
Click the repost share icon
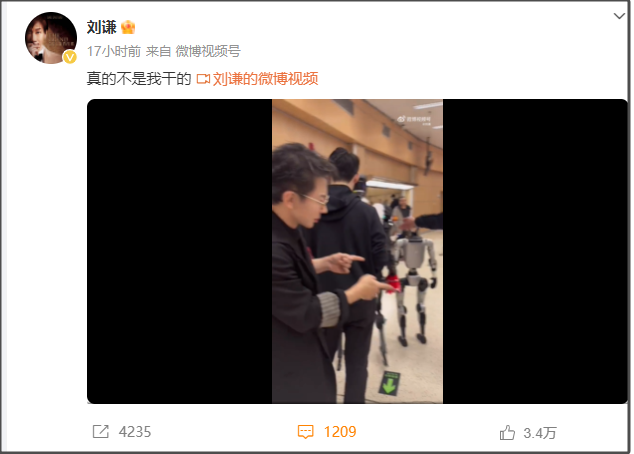coord(101,431)
